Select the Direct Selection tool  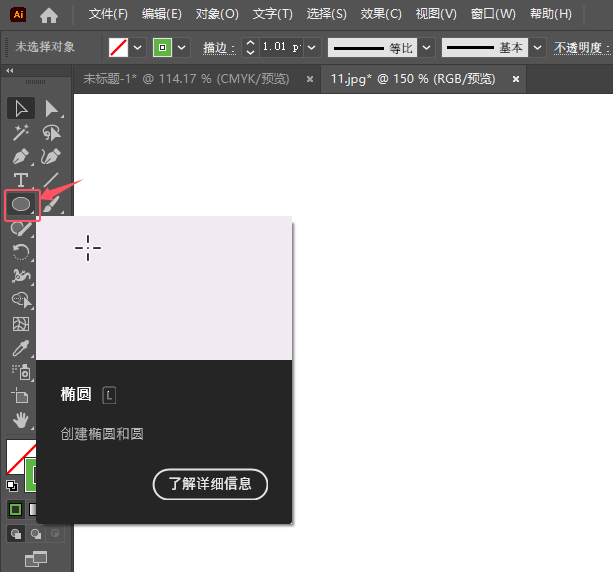51,109
